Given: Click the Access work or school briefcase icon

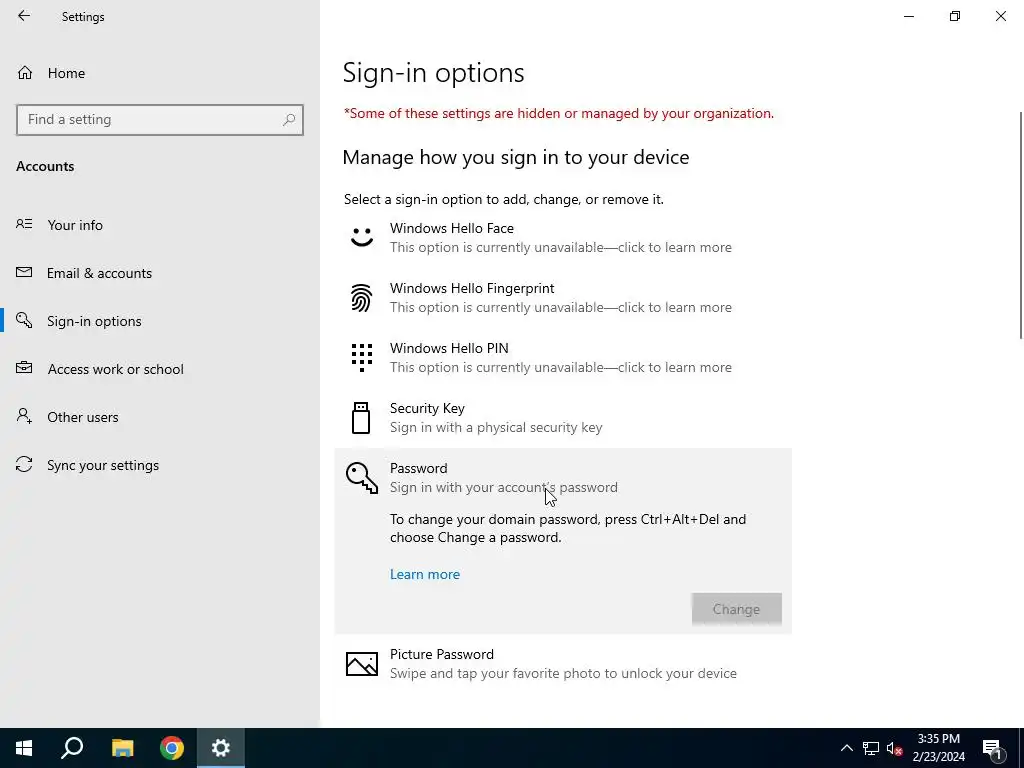Looking at the screenshot, I should pyautogui.click(x=24, y=368).
